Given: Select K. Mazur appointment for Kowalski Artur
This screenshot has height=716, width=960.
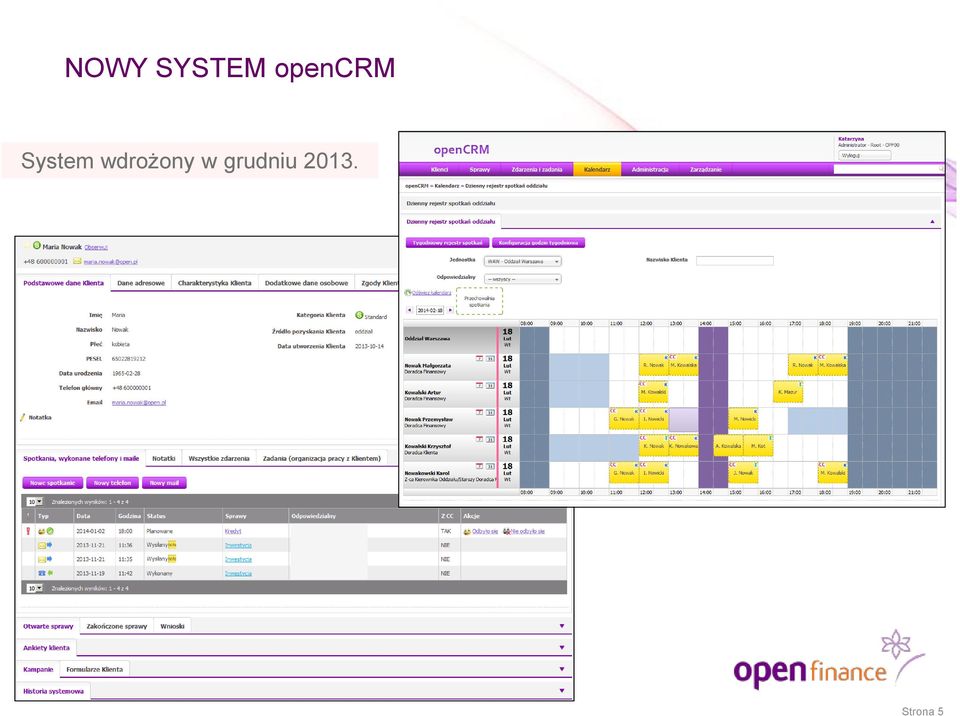Looking at the screenshot, I should (x=788, y=391).
